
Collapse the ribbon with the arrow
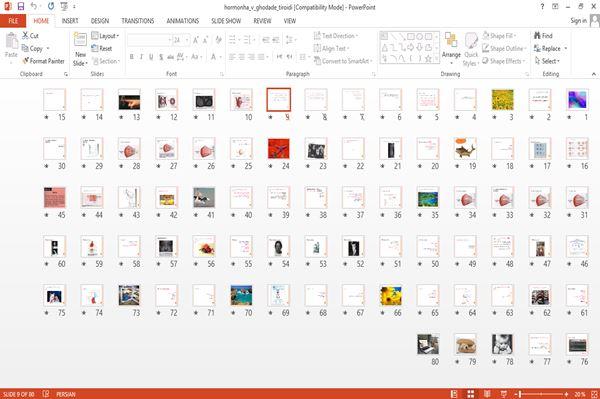click(x=594, y=74)
